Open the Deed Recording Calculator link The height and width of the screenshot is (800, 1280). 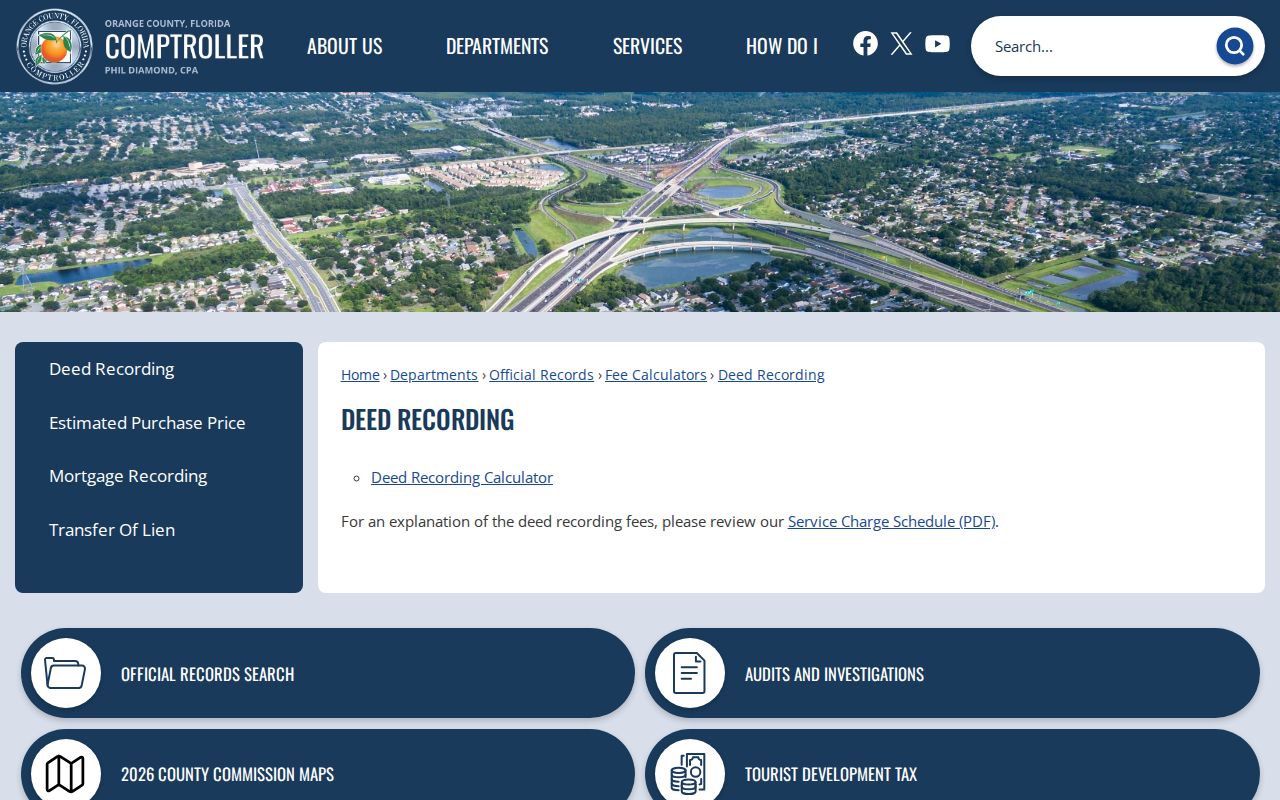tap(462, 478)
